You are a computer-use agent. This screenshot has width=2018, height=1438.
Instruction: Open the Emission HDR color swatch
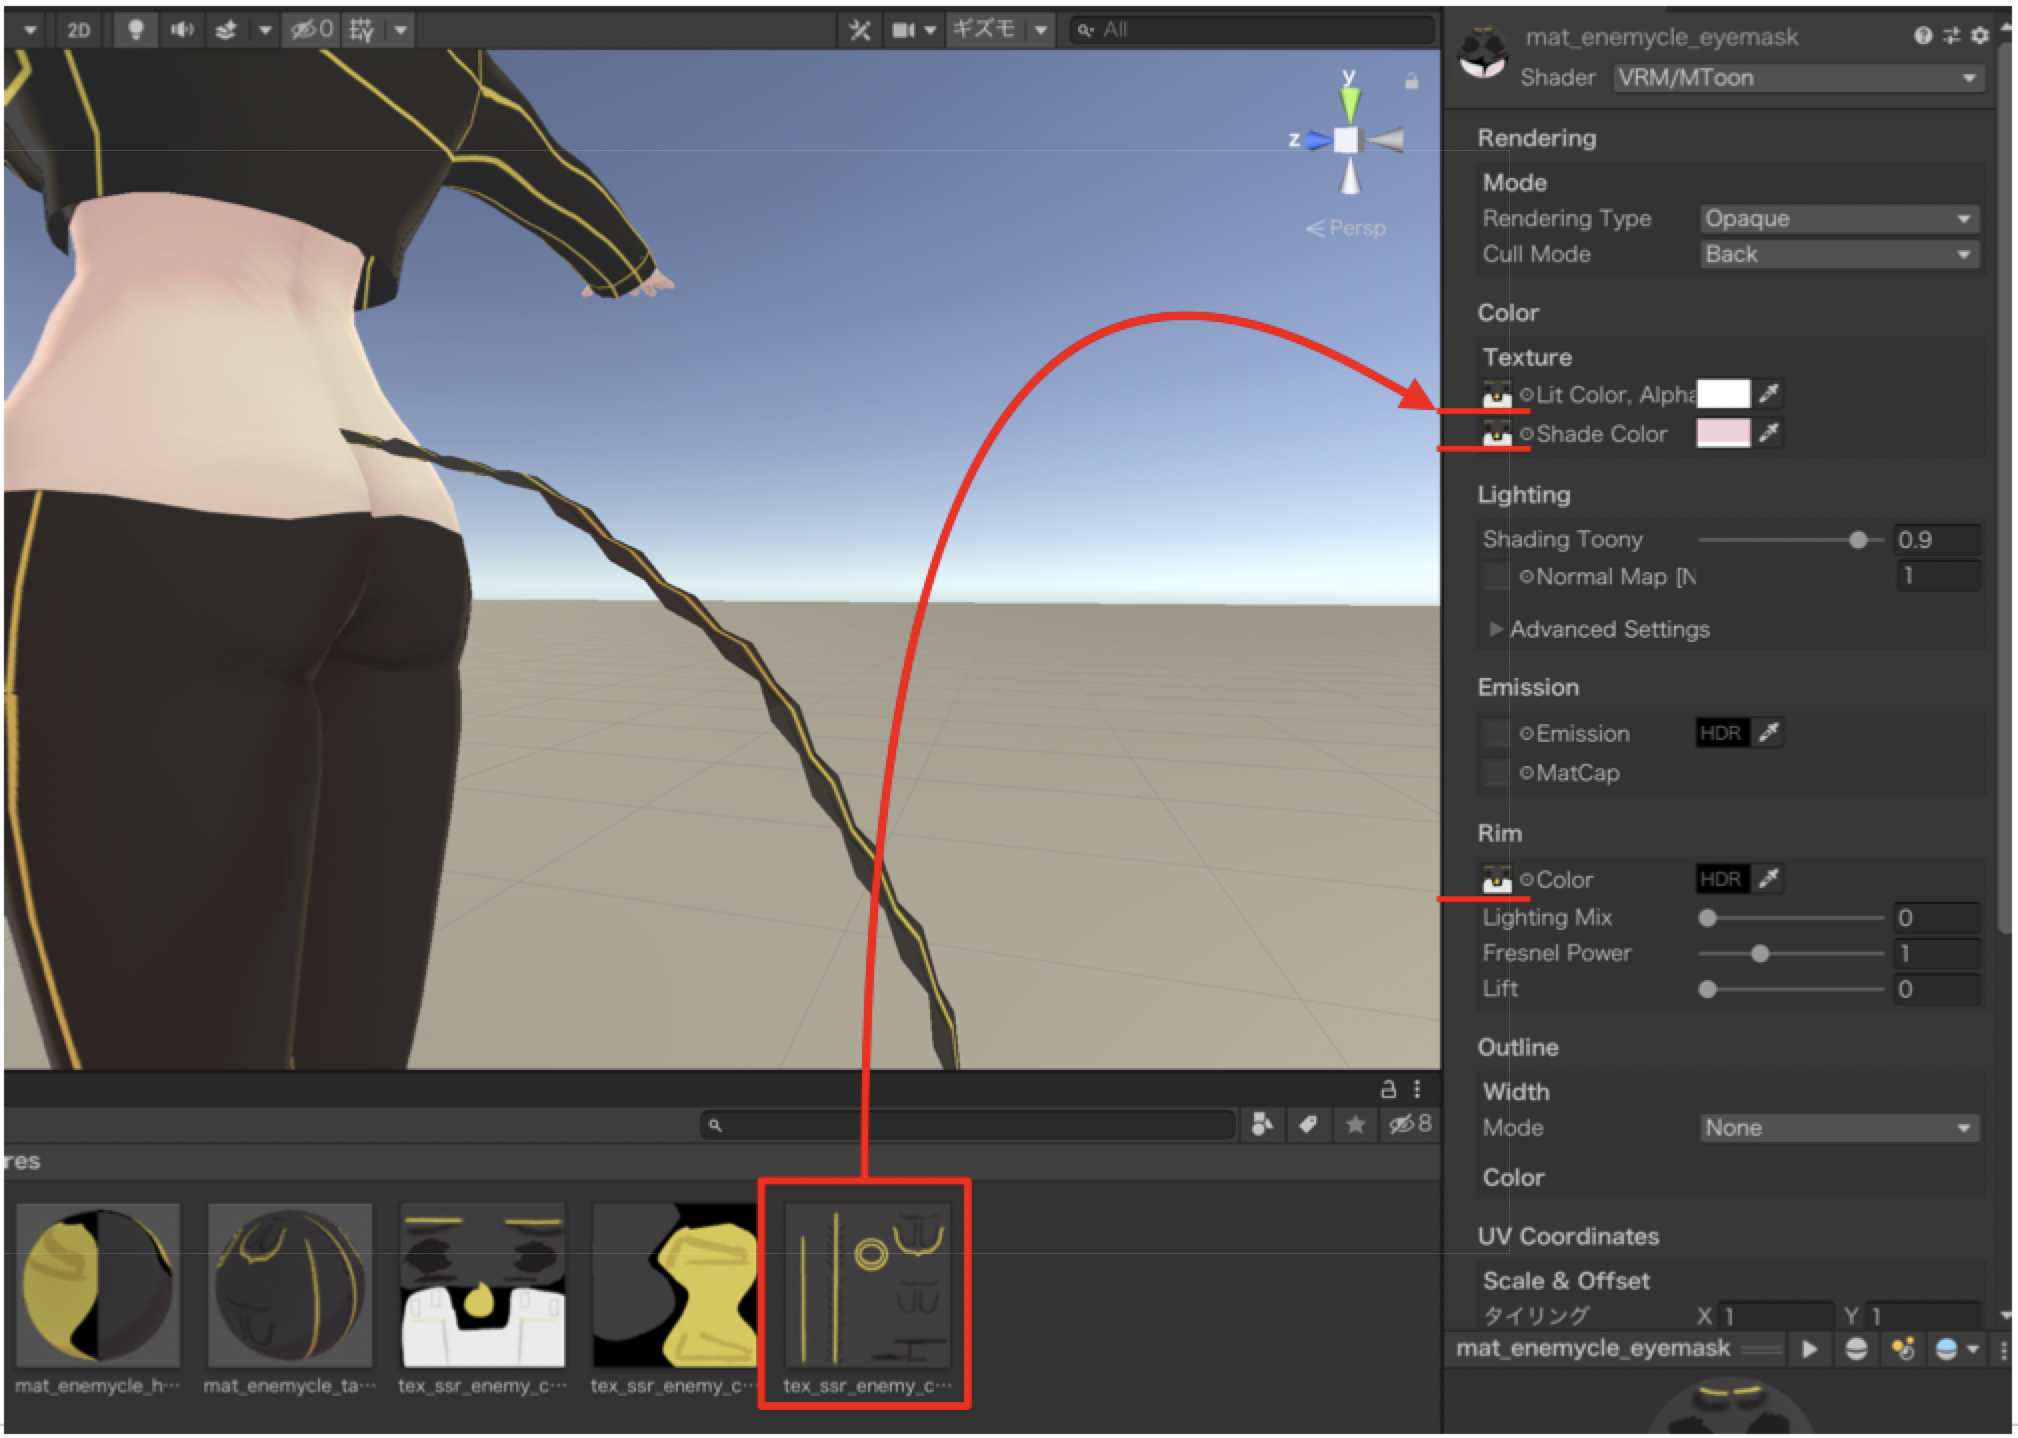(1723, 733)
